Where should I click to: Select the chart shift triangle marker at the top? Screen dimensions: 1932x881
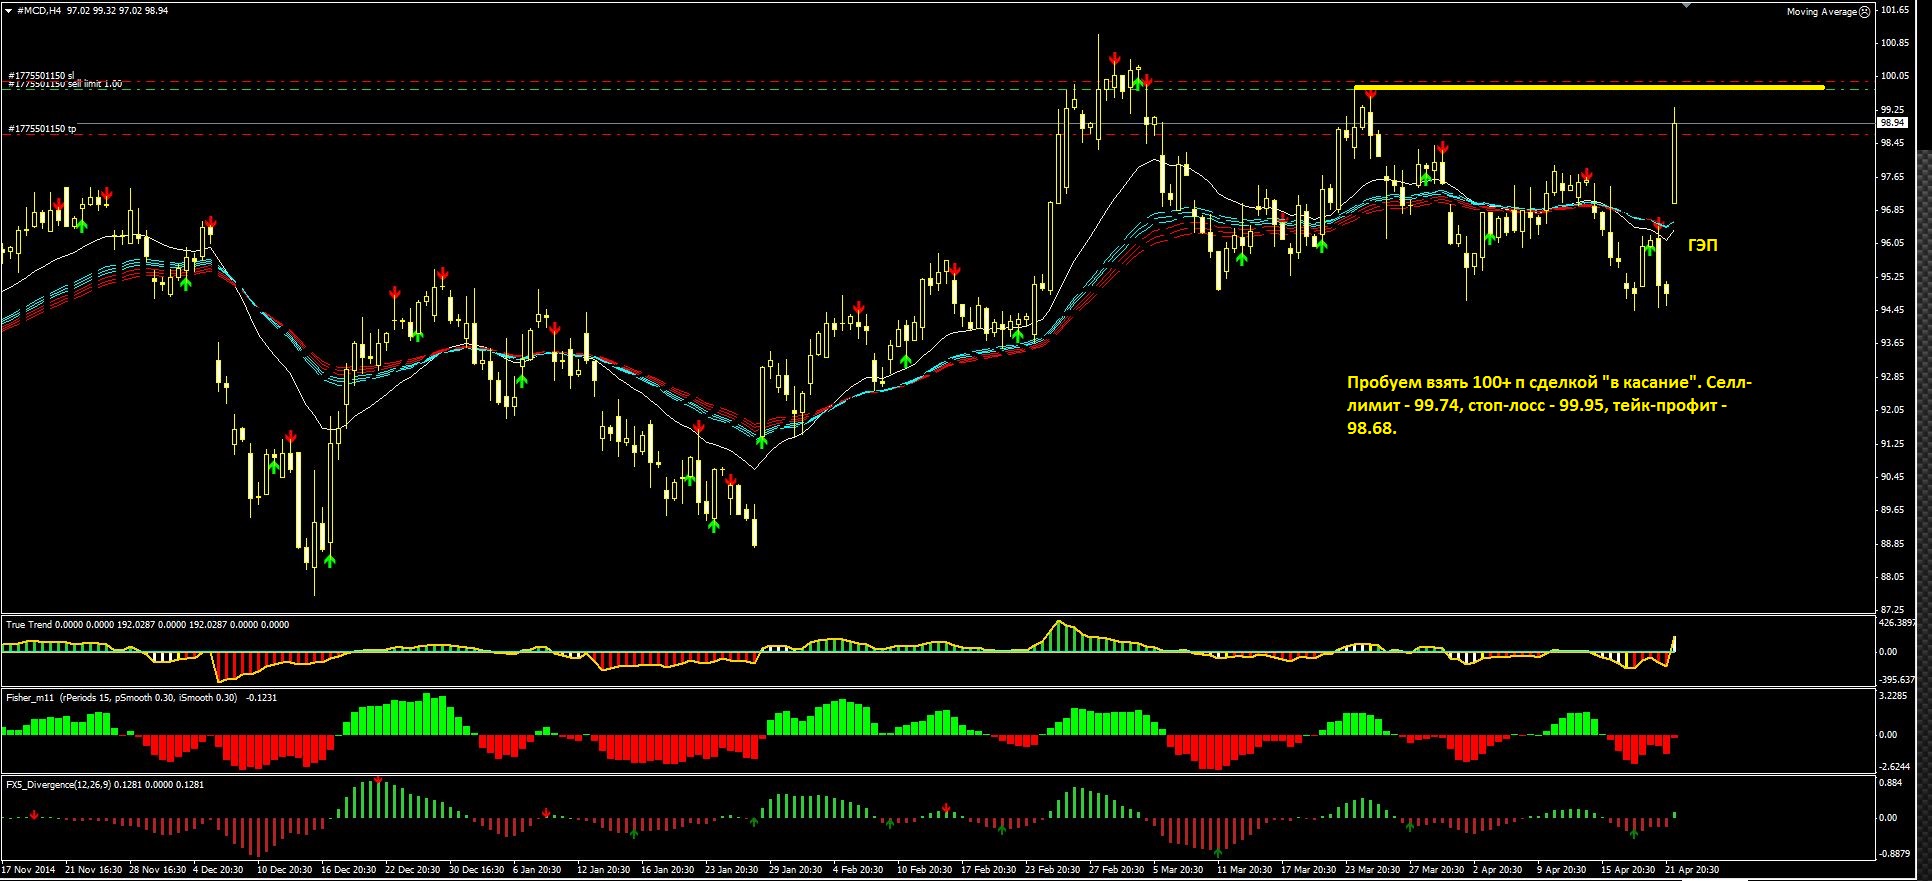click(1685, 6)
